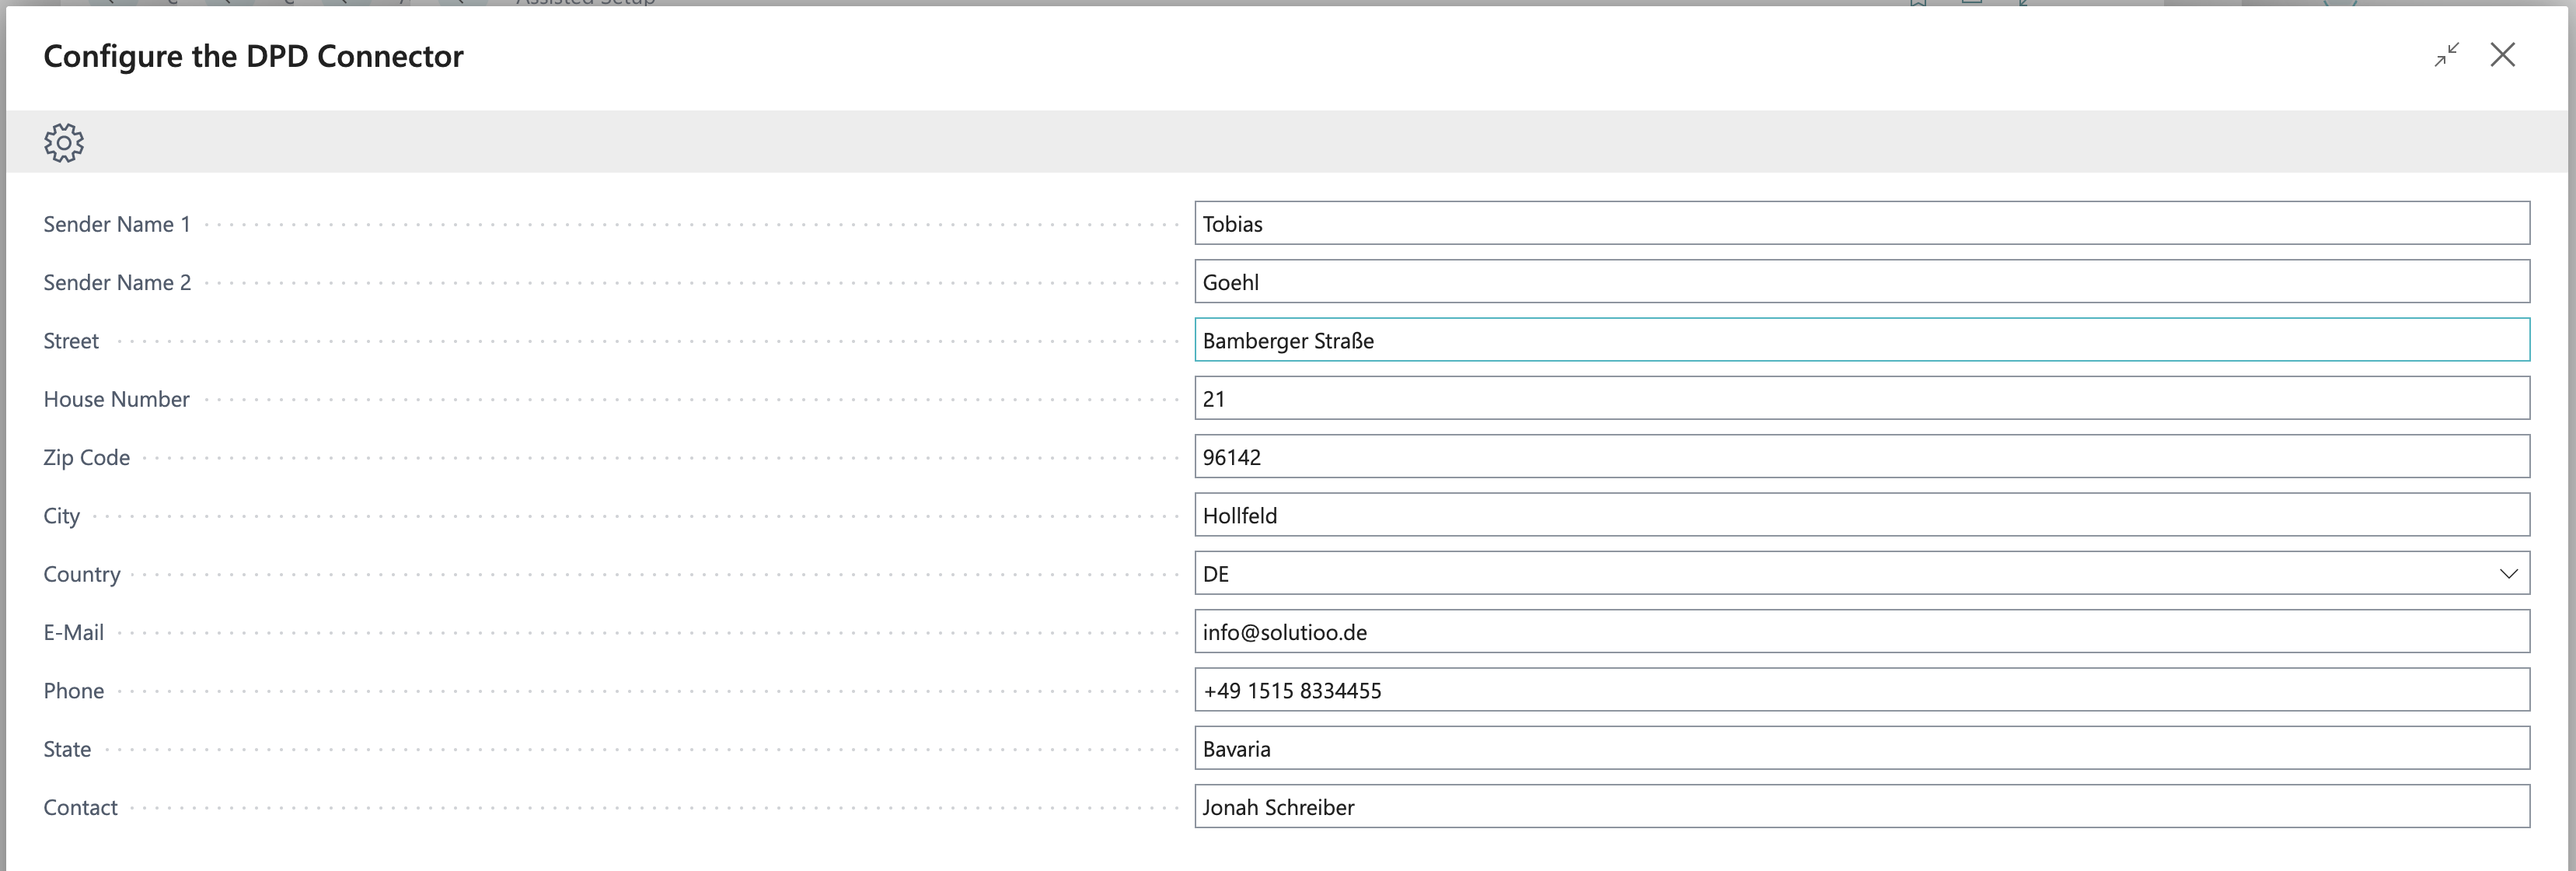Click the Sender Name 1 label

(116, 224)
